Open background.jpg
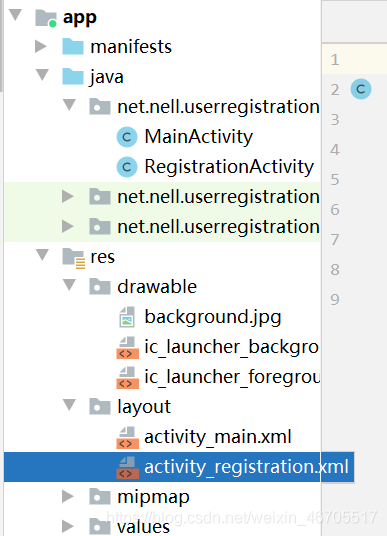Image resolution: width=387 pixels, height=536 pixels. point(213,317)
